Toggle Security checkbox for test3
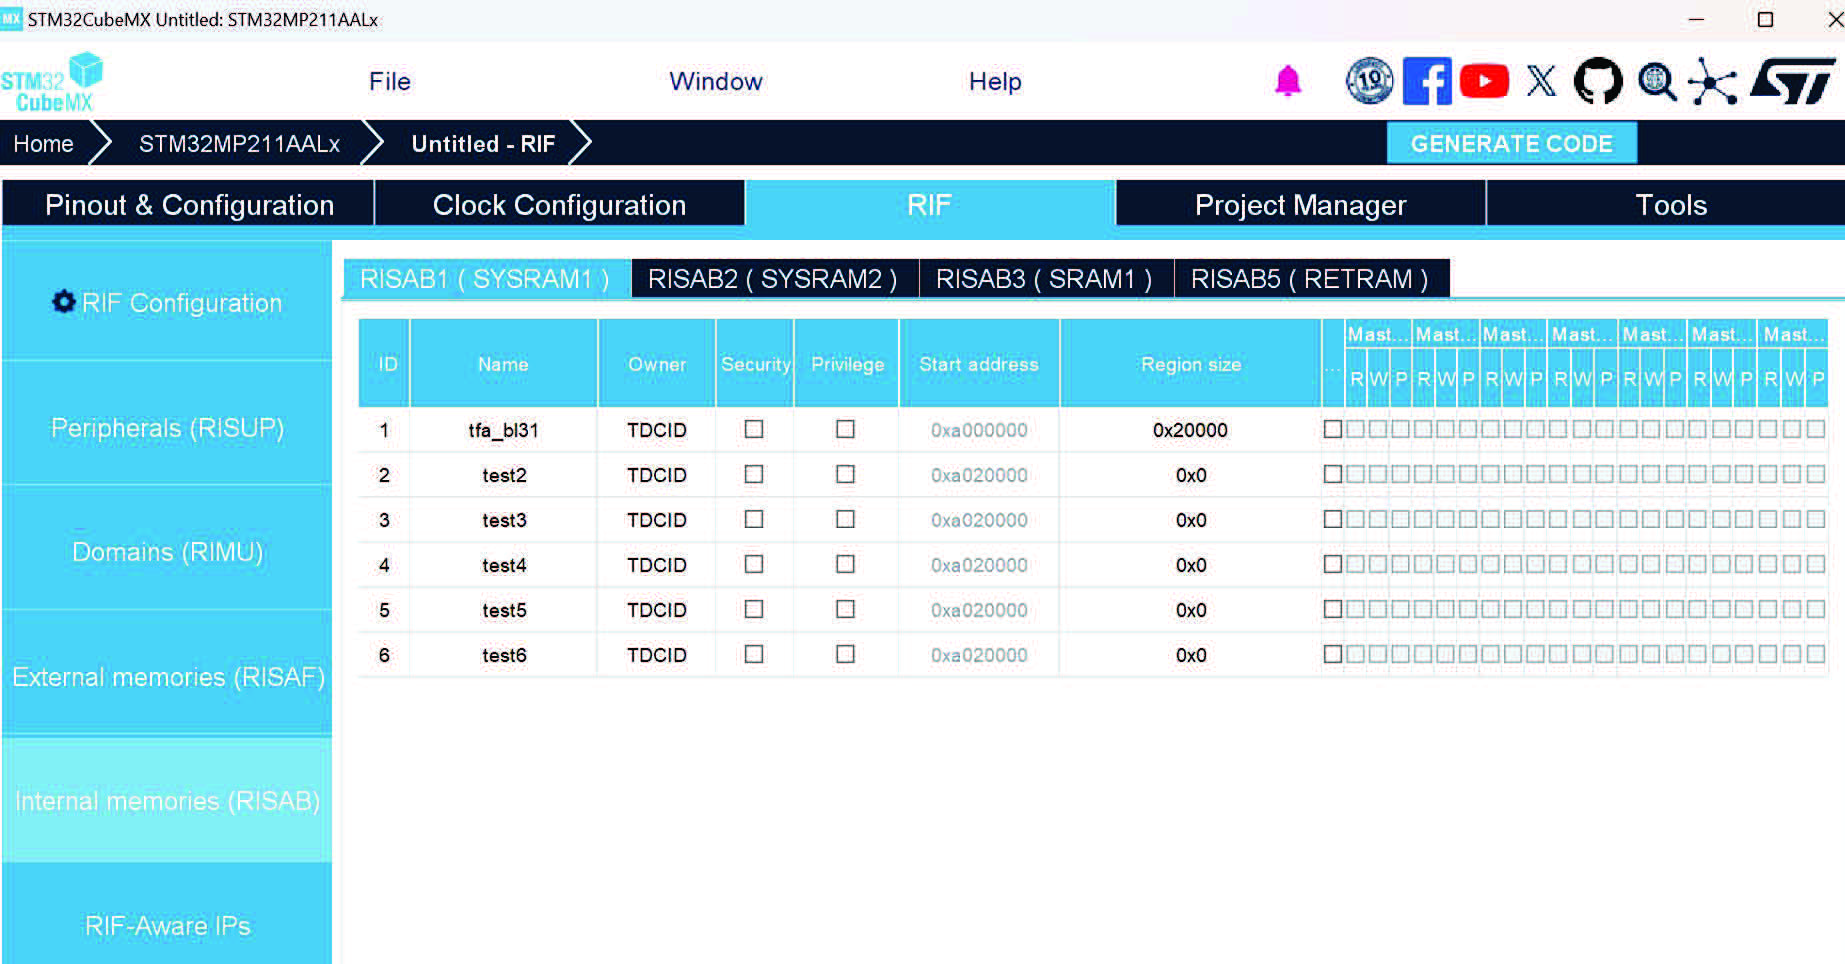The height and width of the screenshot is (964, 1845). 754,519
